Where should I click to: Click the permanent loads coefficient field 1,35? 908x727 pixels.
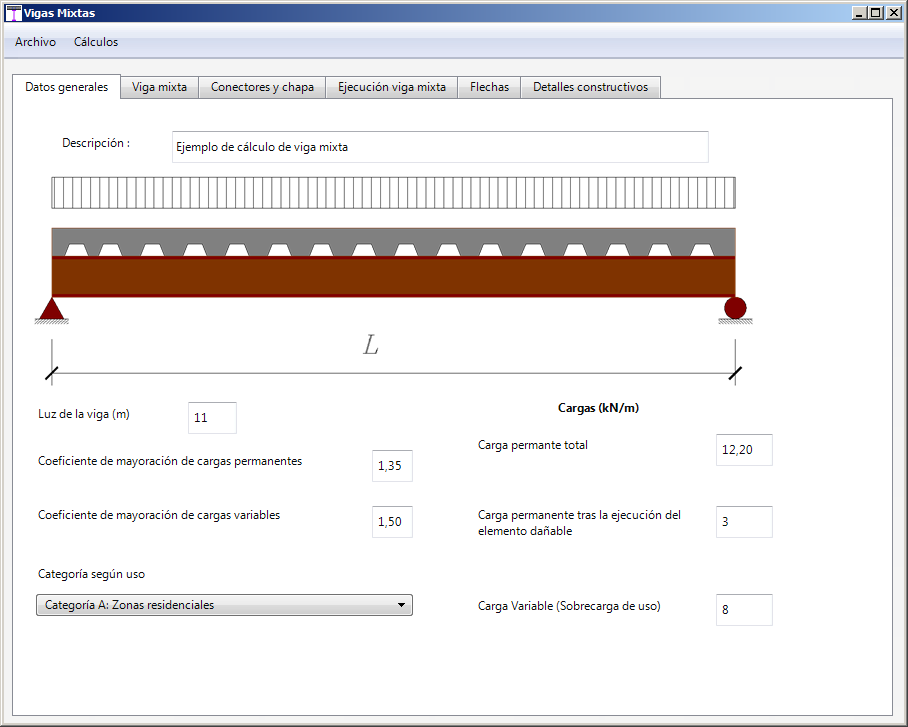(x=393, y=466)
